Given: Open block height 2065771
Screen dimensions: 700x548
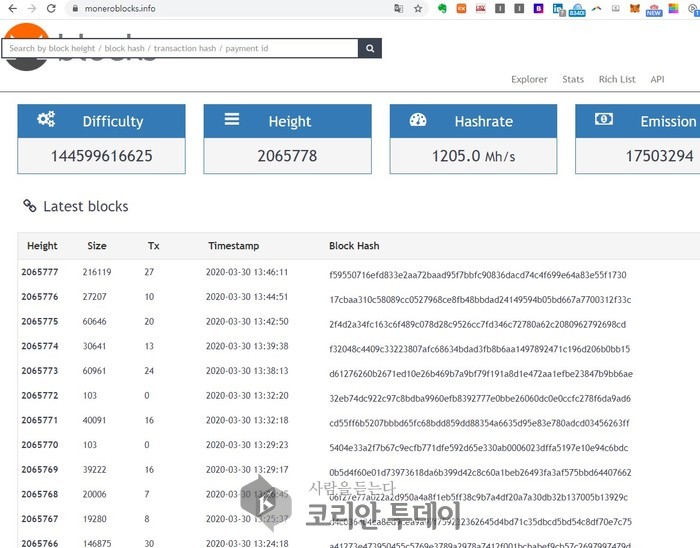Looking at the screenshot, I should tap(40, 420).
